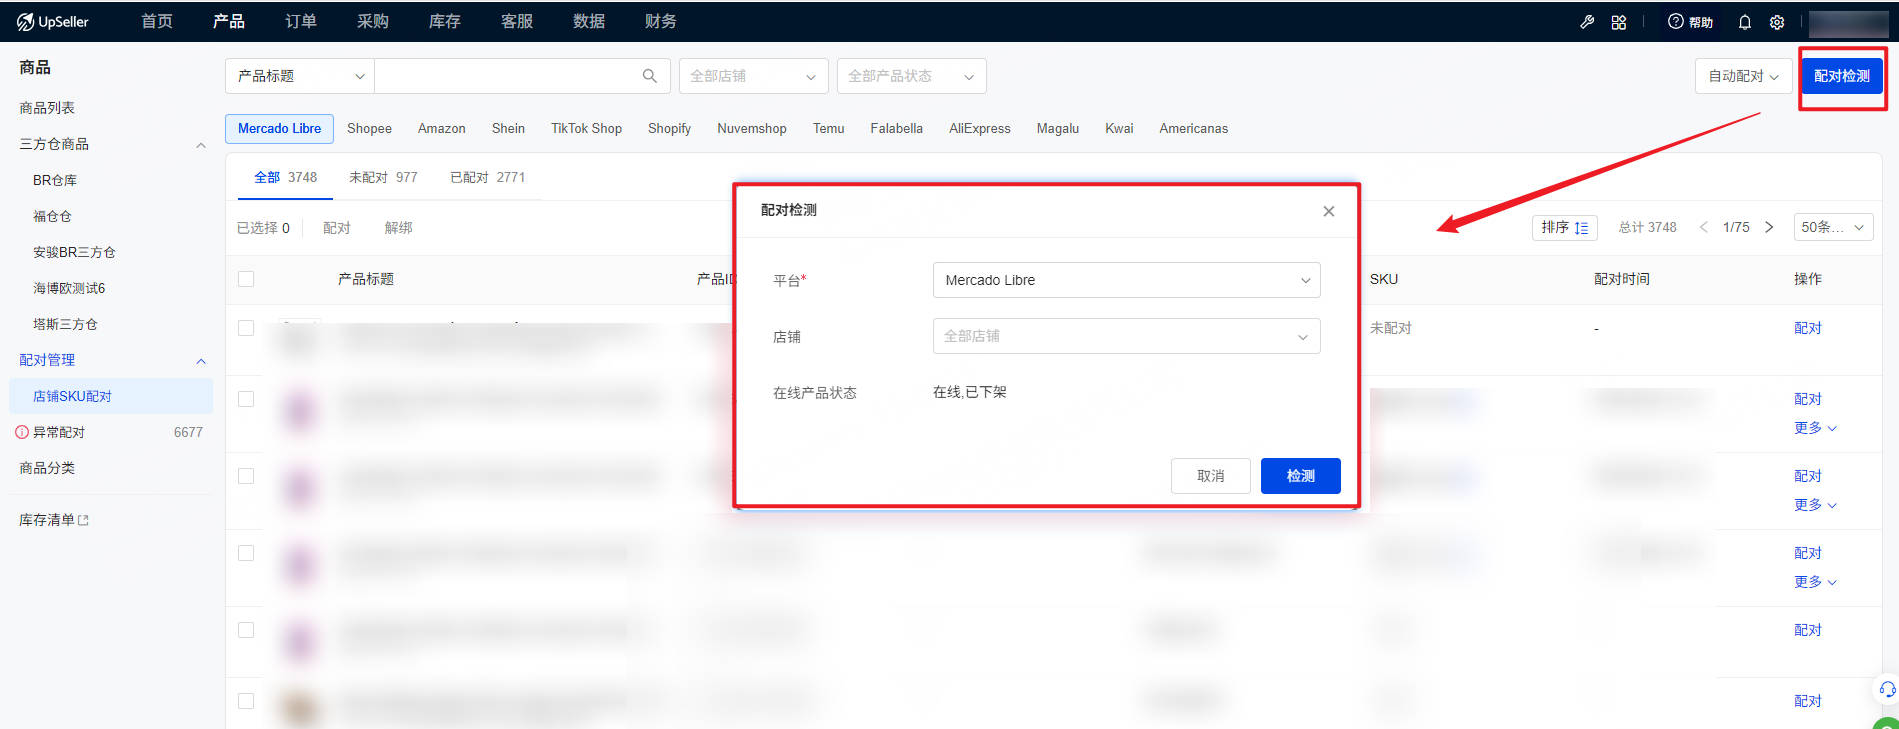Open the 全部产品状态 dropdown
Viewport: 1899px width, 729px height.
point(911,76)
